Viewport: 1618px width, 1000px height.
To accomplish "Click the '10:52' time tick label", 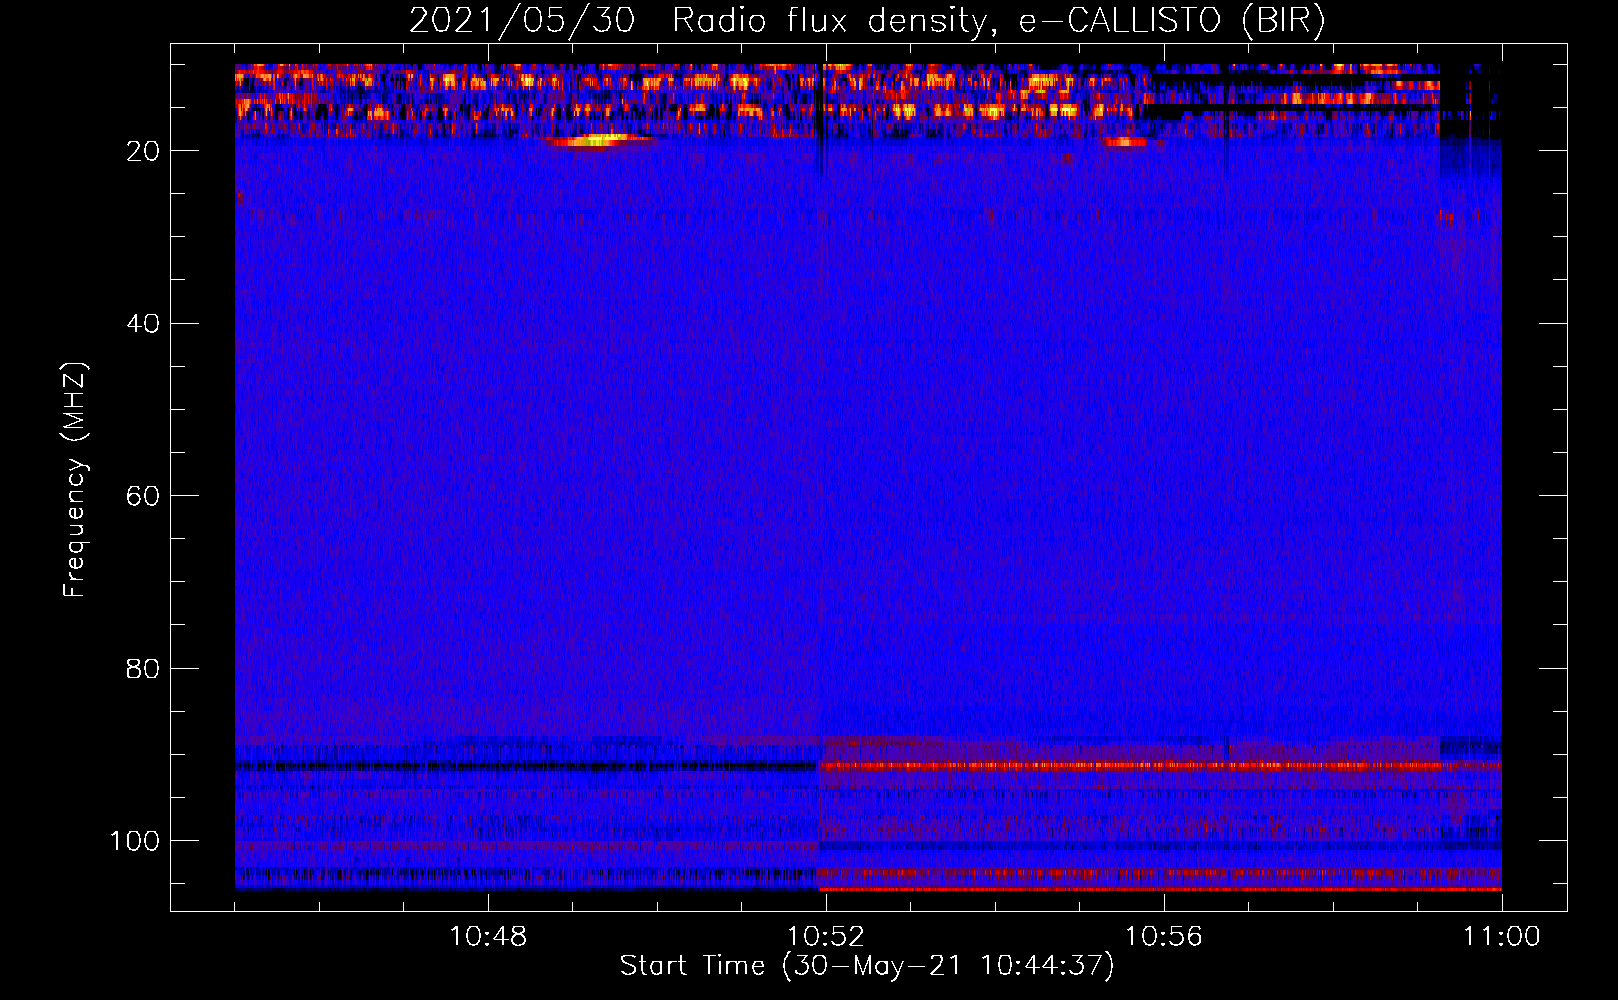I will point(826,937).
